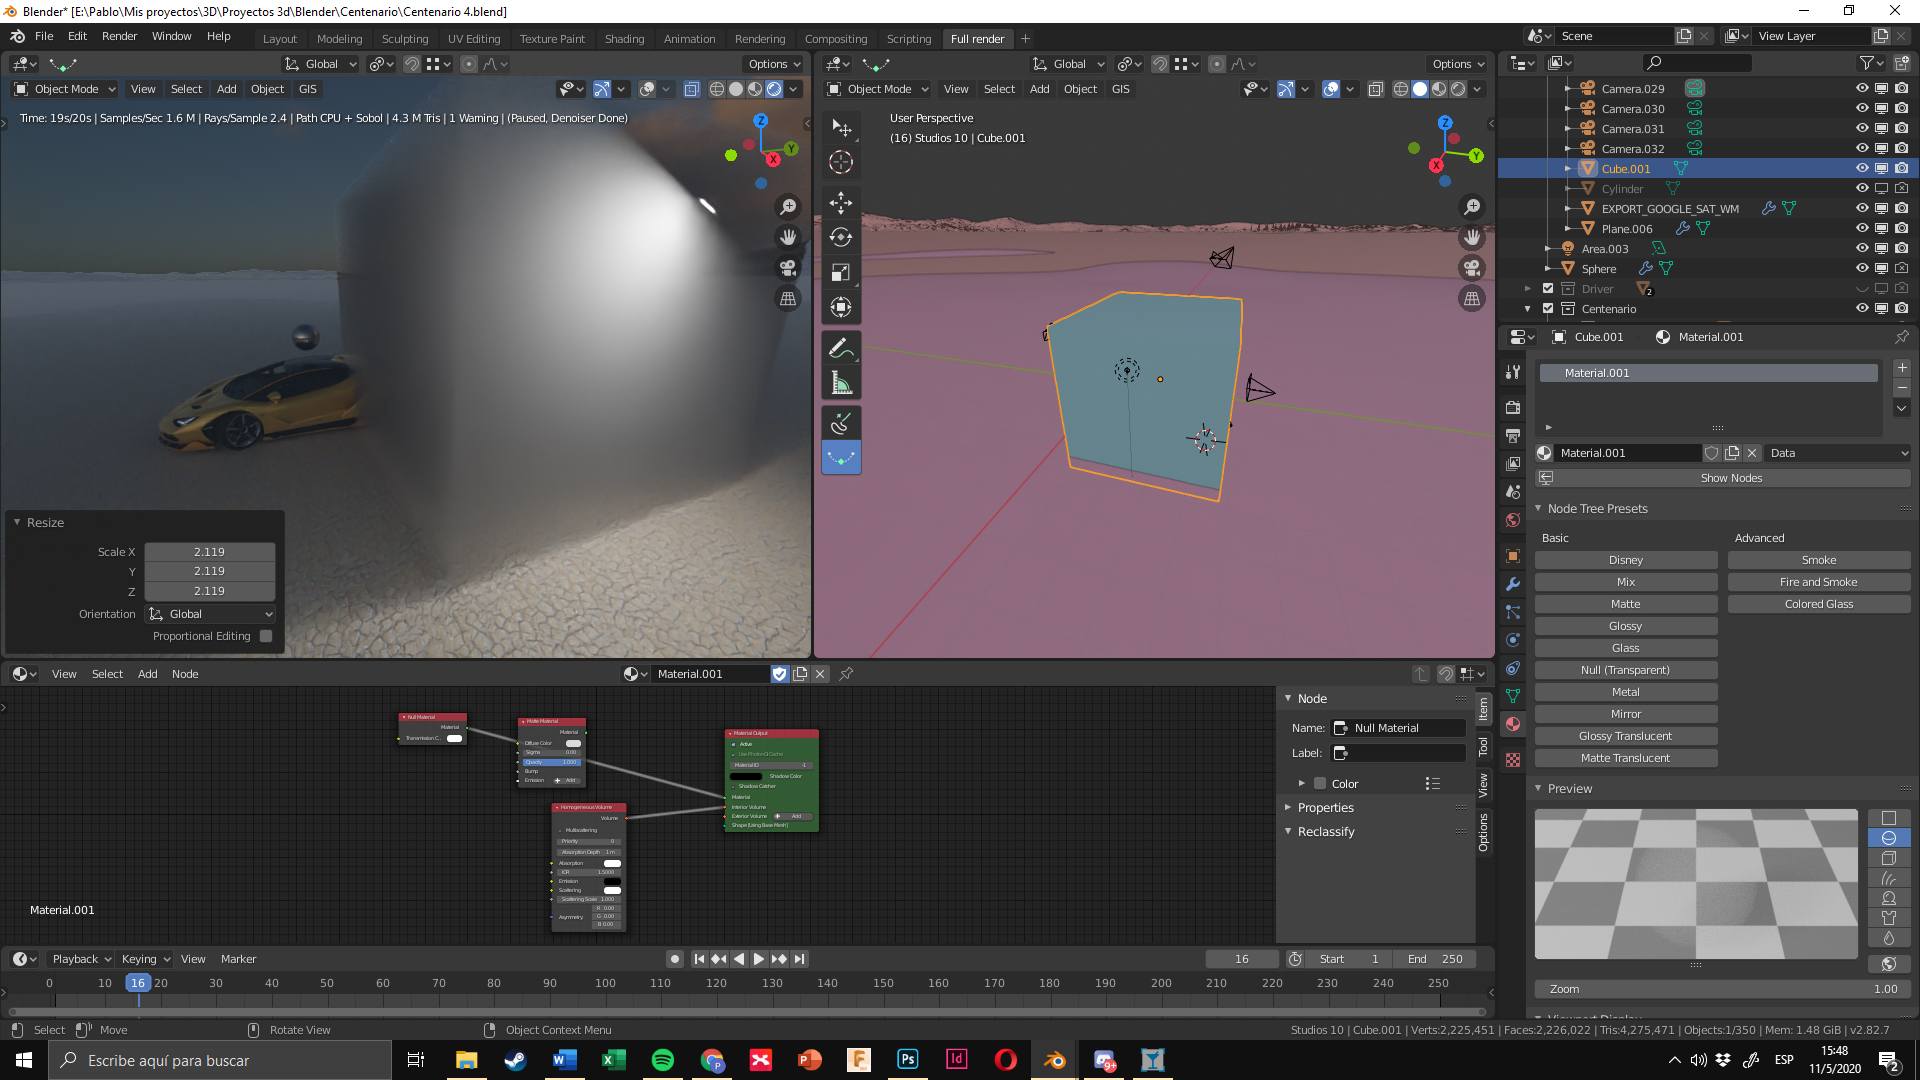
Task: Hide Camera.029 in the outliner
Action: (x=1861, y=88)
